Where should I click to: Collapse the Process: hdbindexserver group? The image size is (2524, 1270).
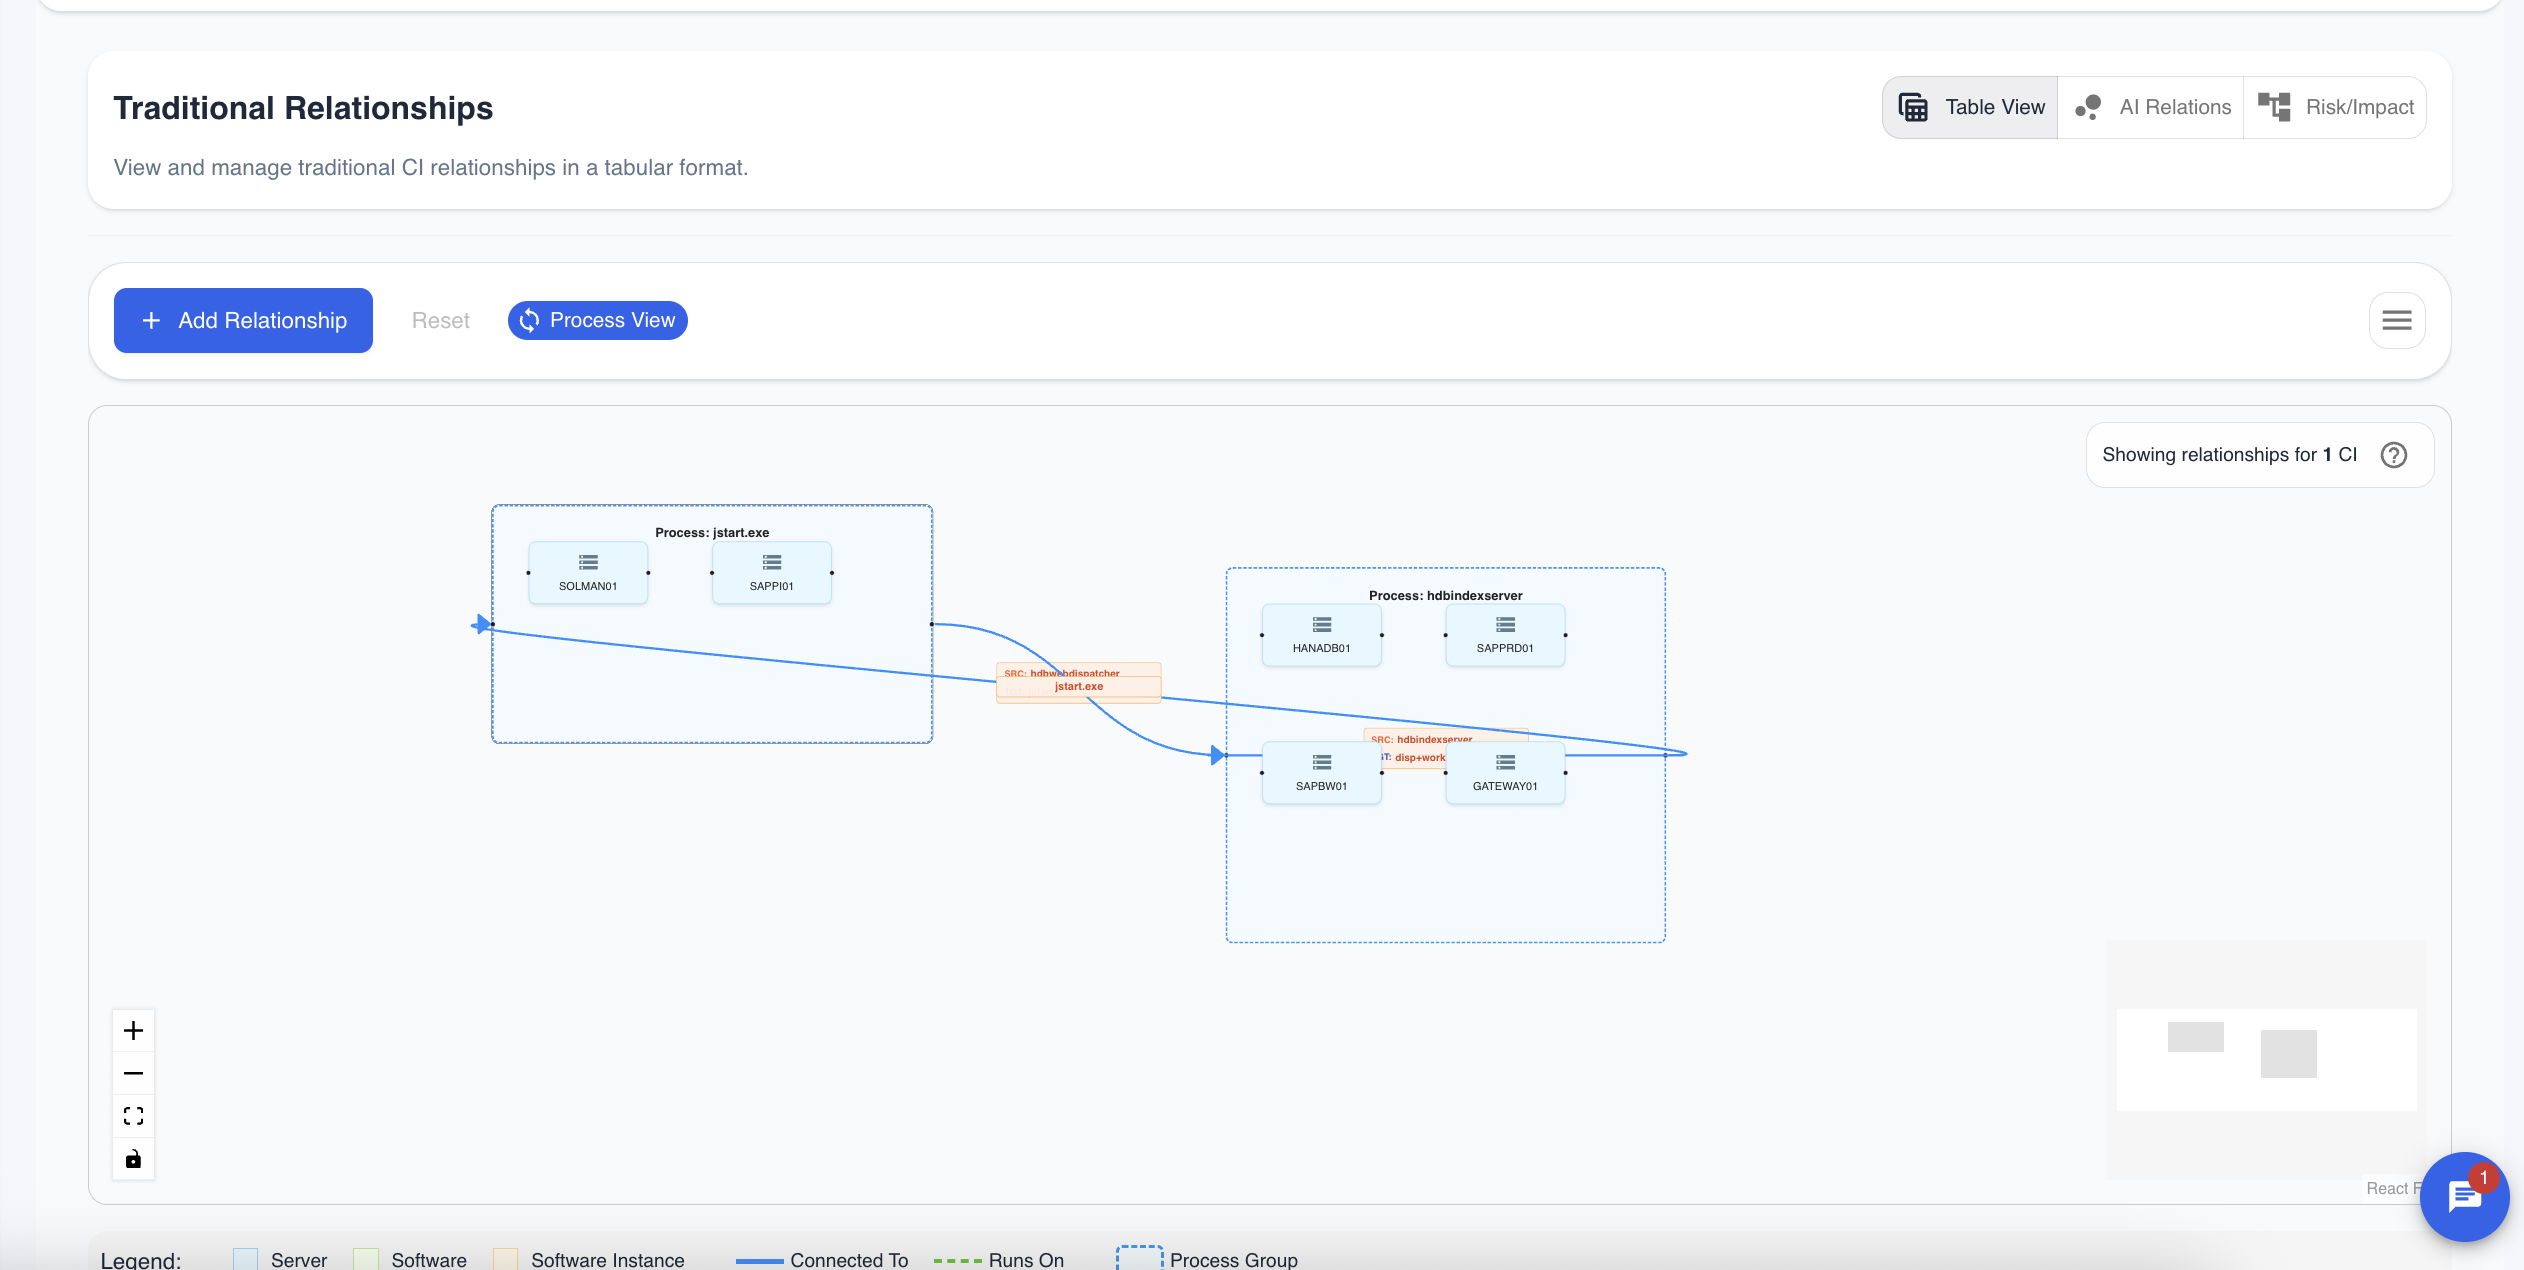coord(1445,595)
